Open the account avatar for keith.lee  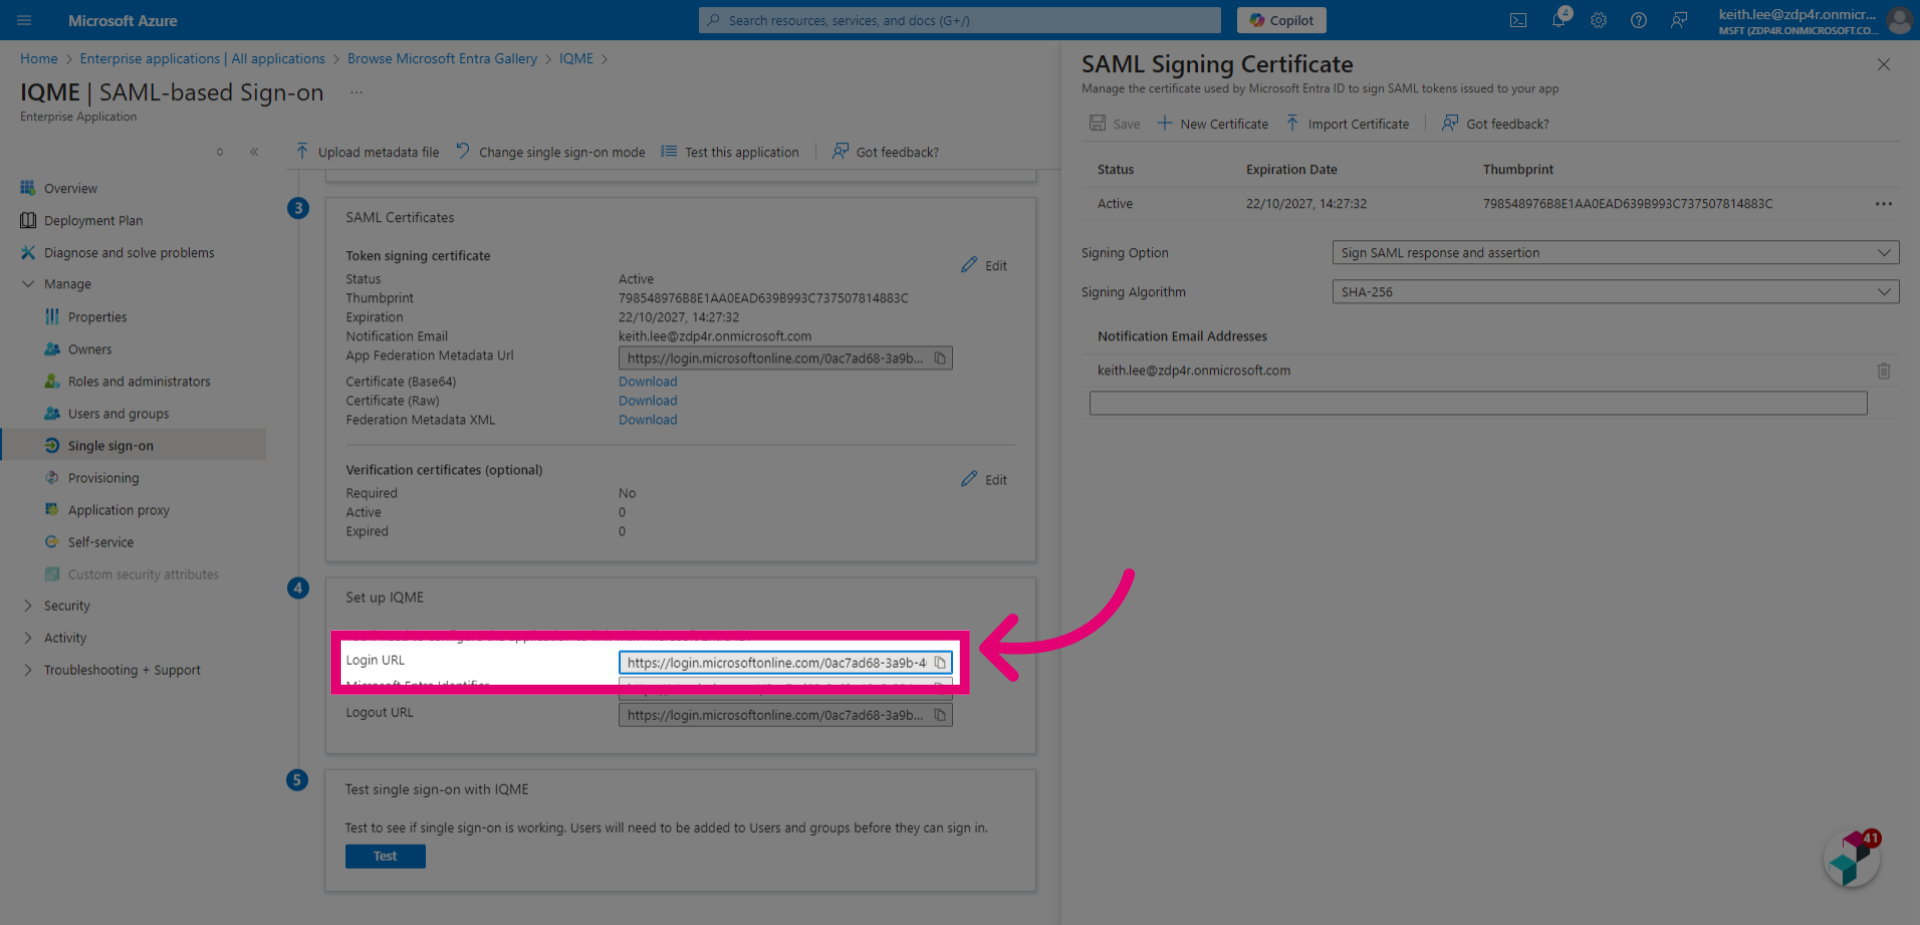(x=1899, y=20)
